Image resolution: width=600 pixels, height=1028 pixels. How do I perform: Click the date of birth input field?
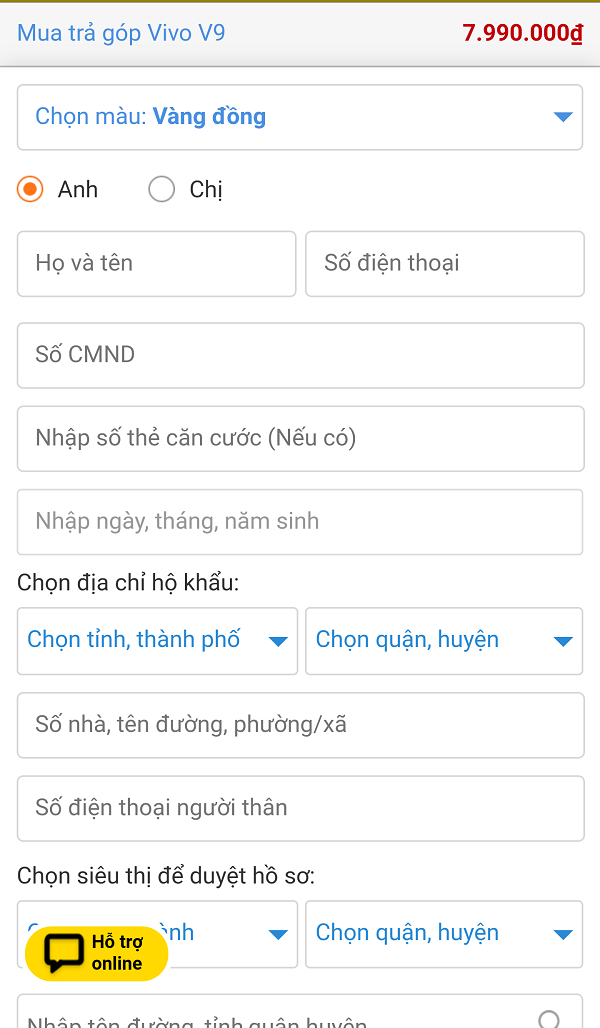pos(300,522)
